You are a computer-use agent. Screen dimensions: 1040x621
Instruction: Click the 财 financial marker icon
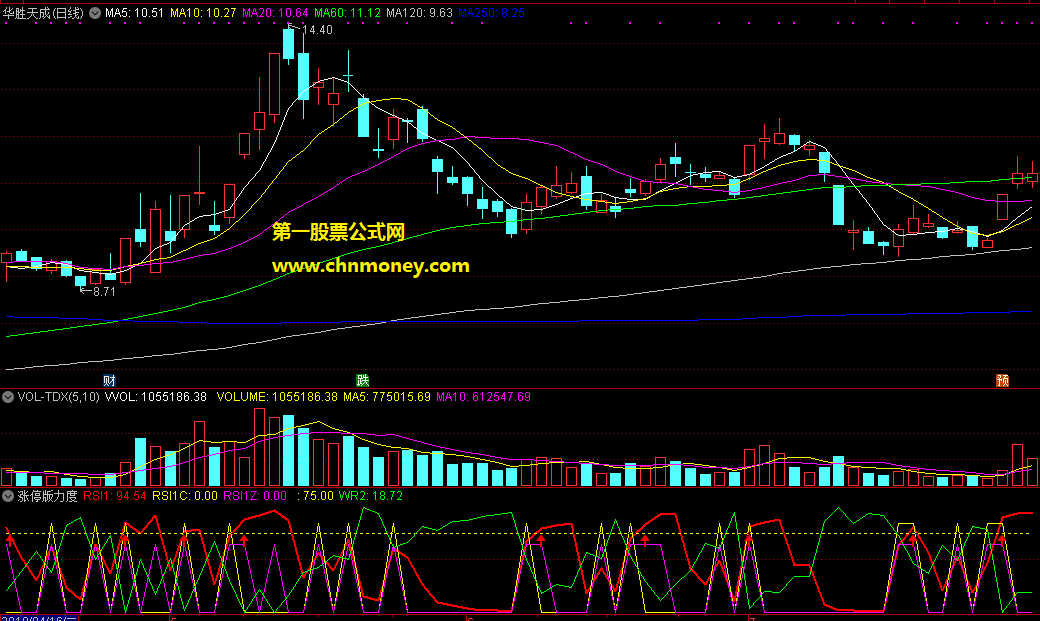pyautogui.click(x=109, y=380)
